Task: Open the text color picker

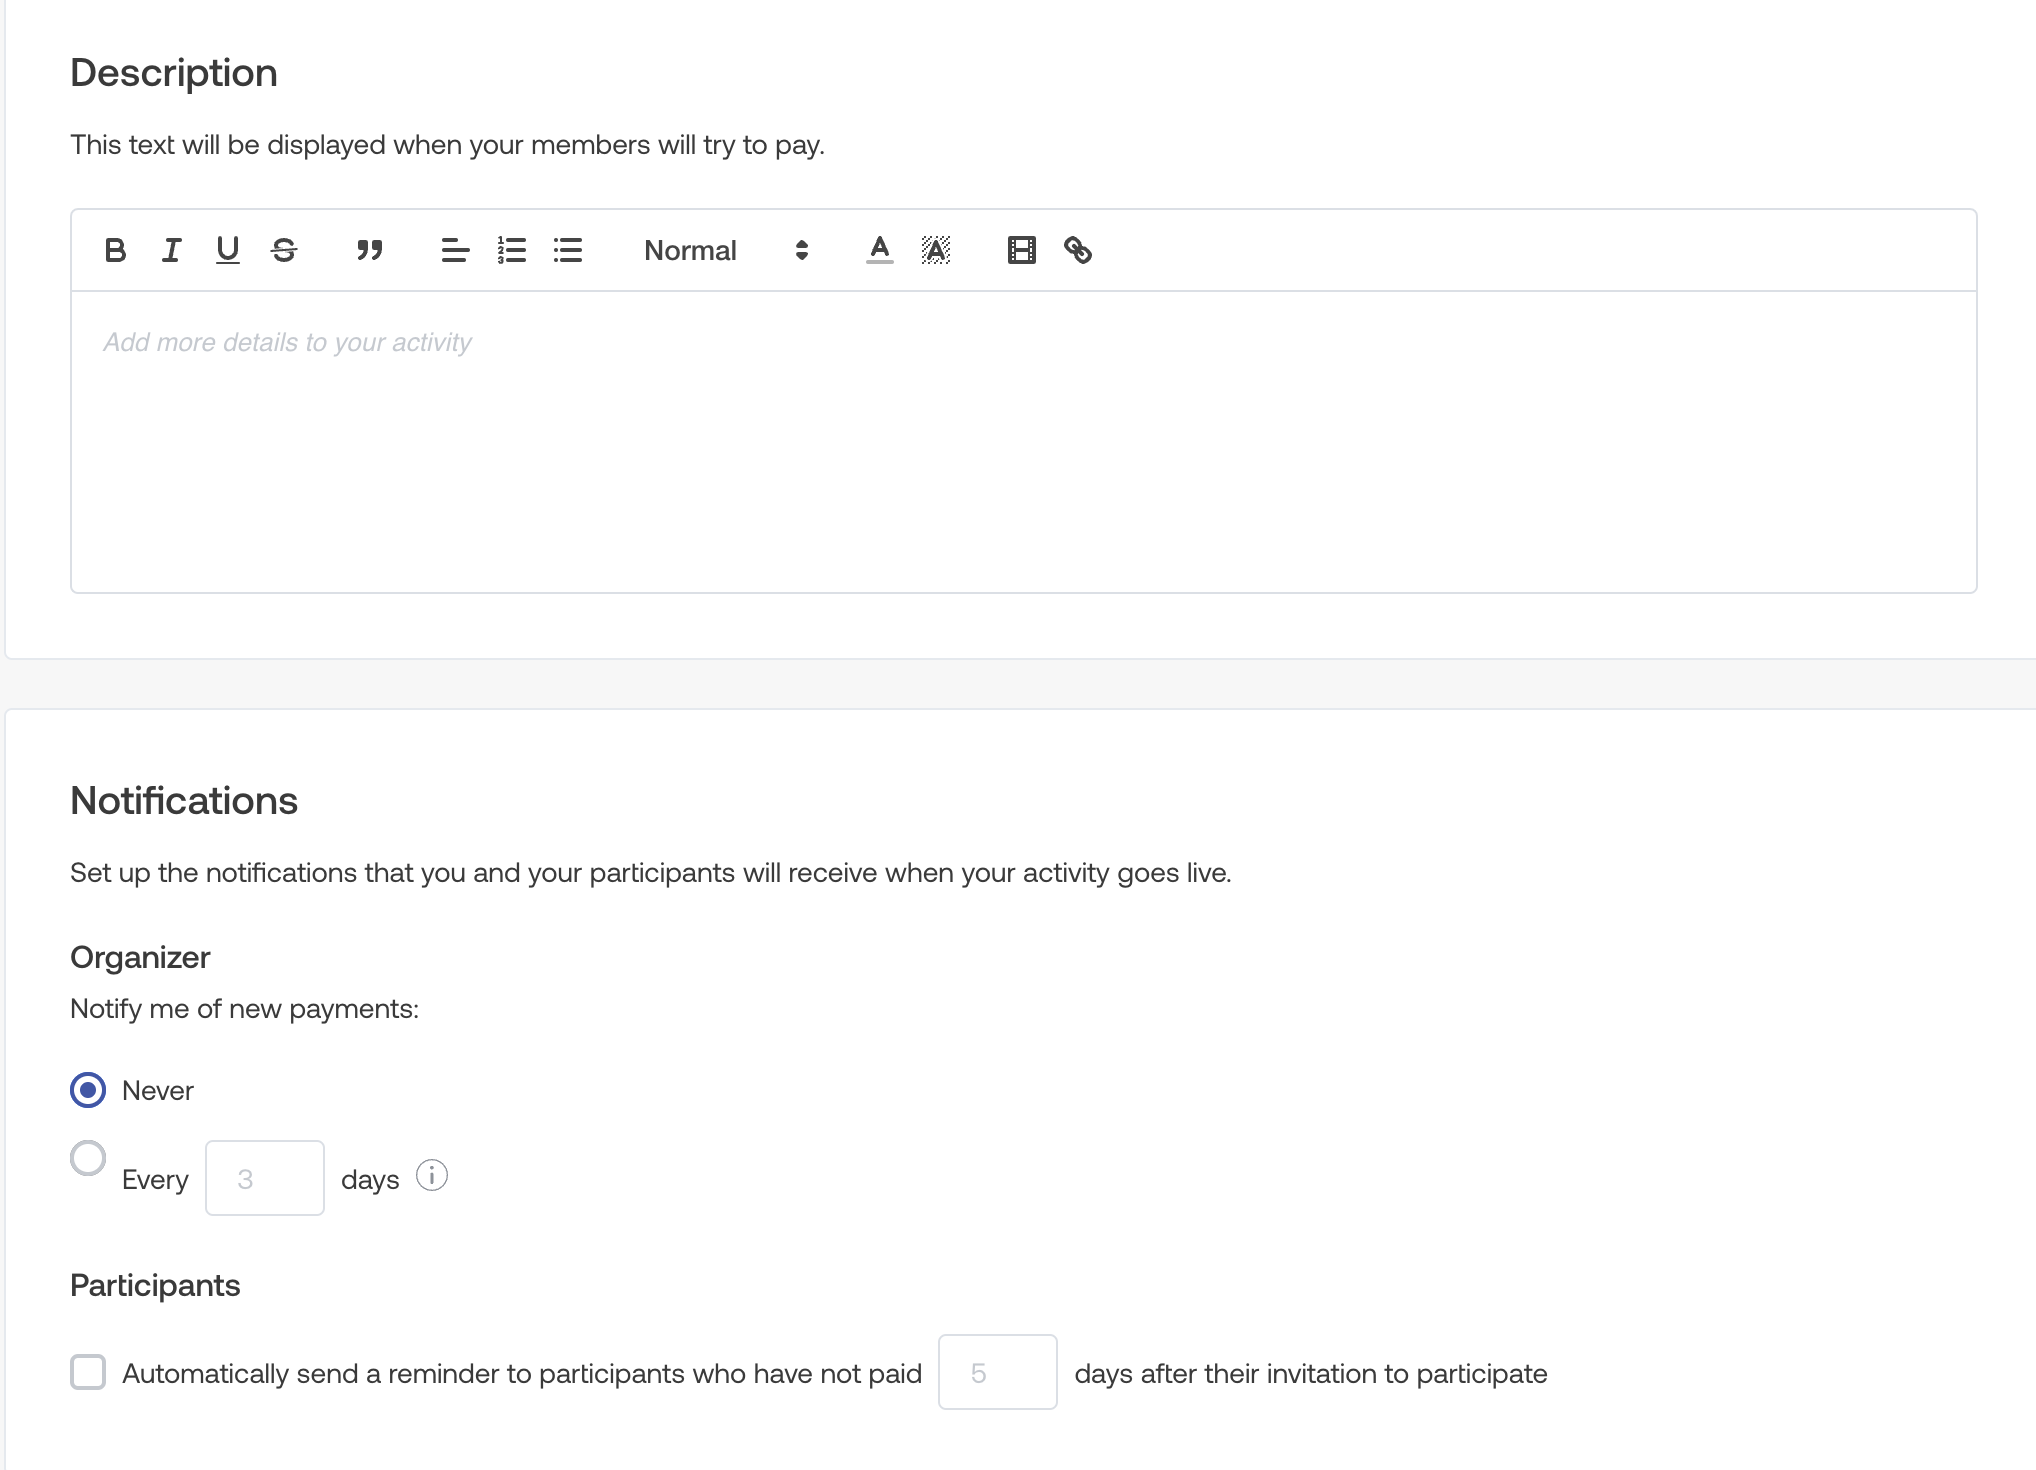Action: 879,250
